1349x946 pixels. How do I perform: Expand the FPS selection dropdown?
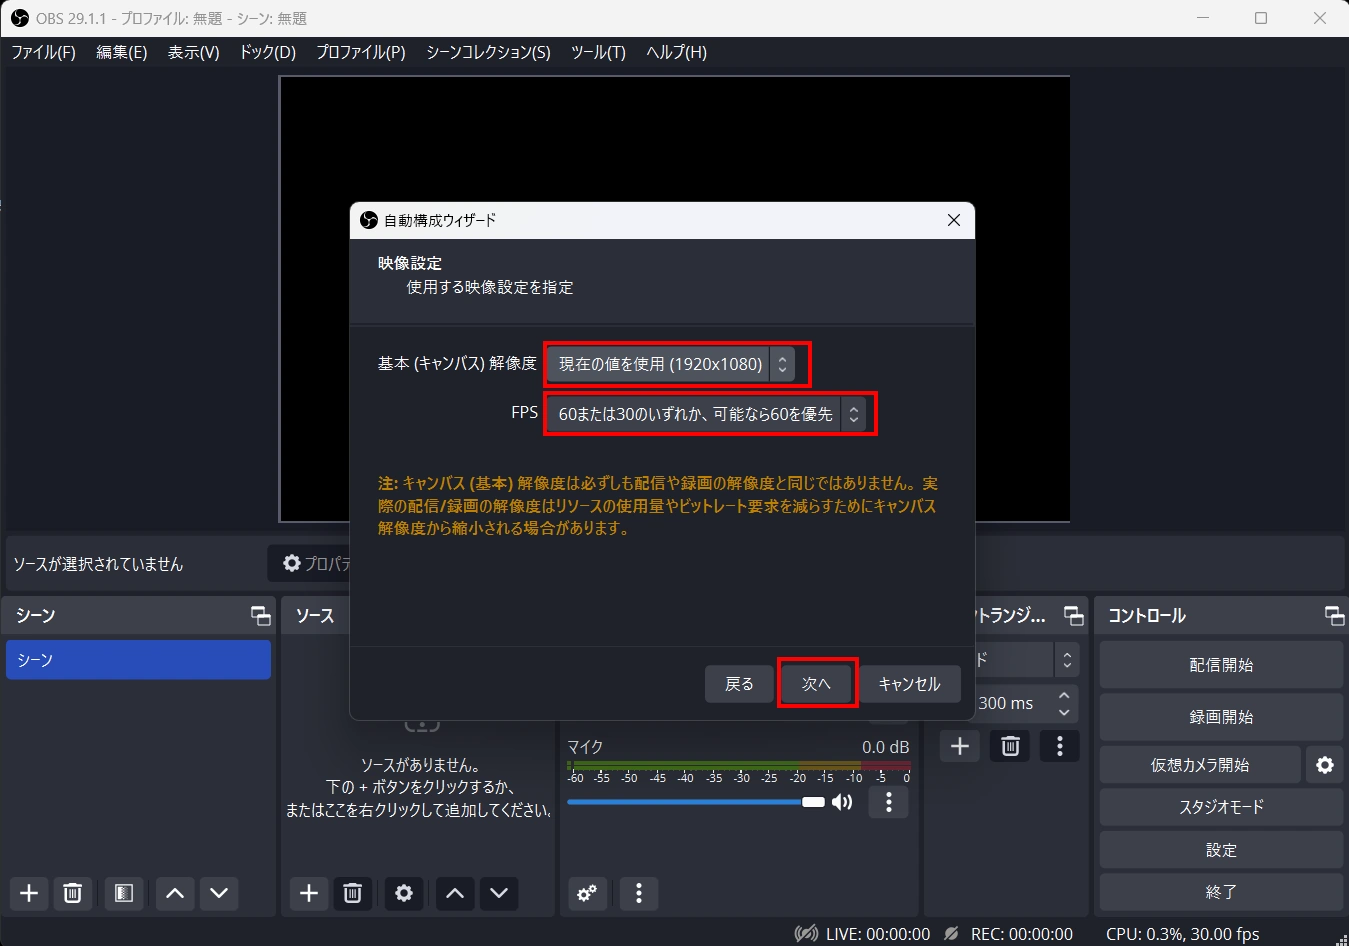click(x=706, y=414)
